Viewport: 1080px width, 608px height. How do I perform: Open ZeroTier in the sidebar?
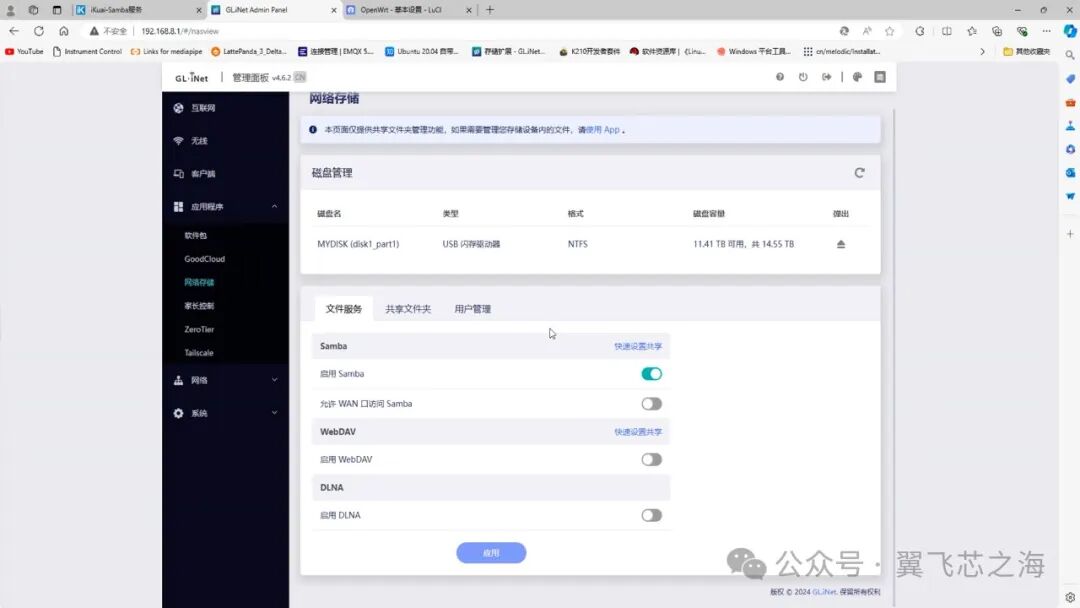[x=199, y=329]
